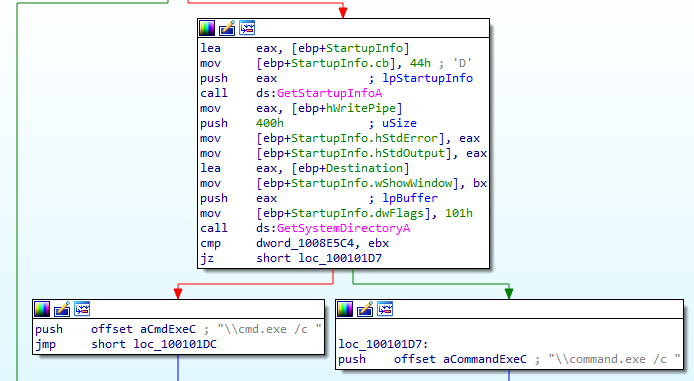
Task: Click the jz mnemonic in the top node
Action: pos(207,258)
